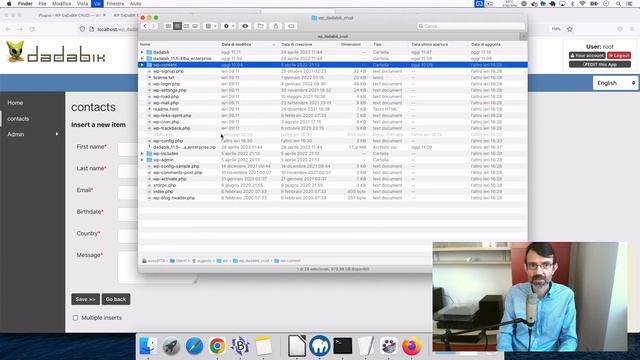This screenshot has height=360, width=640.
Task: Open the Vai menu in menu bar
Action: (97, 4)
